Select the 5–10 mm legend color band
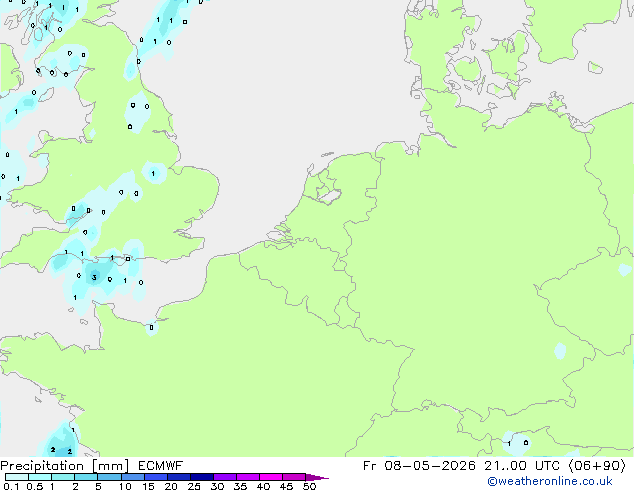634x490 pixels. (x=109, y=477)
